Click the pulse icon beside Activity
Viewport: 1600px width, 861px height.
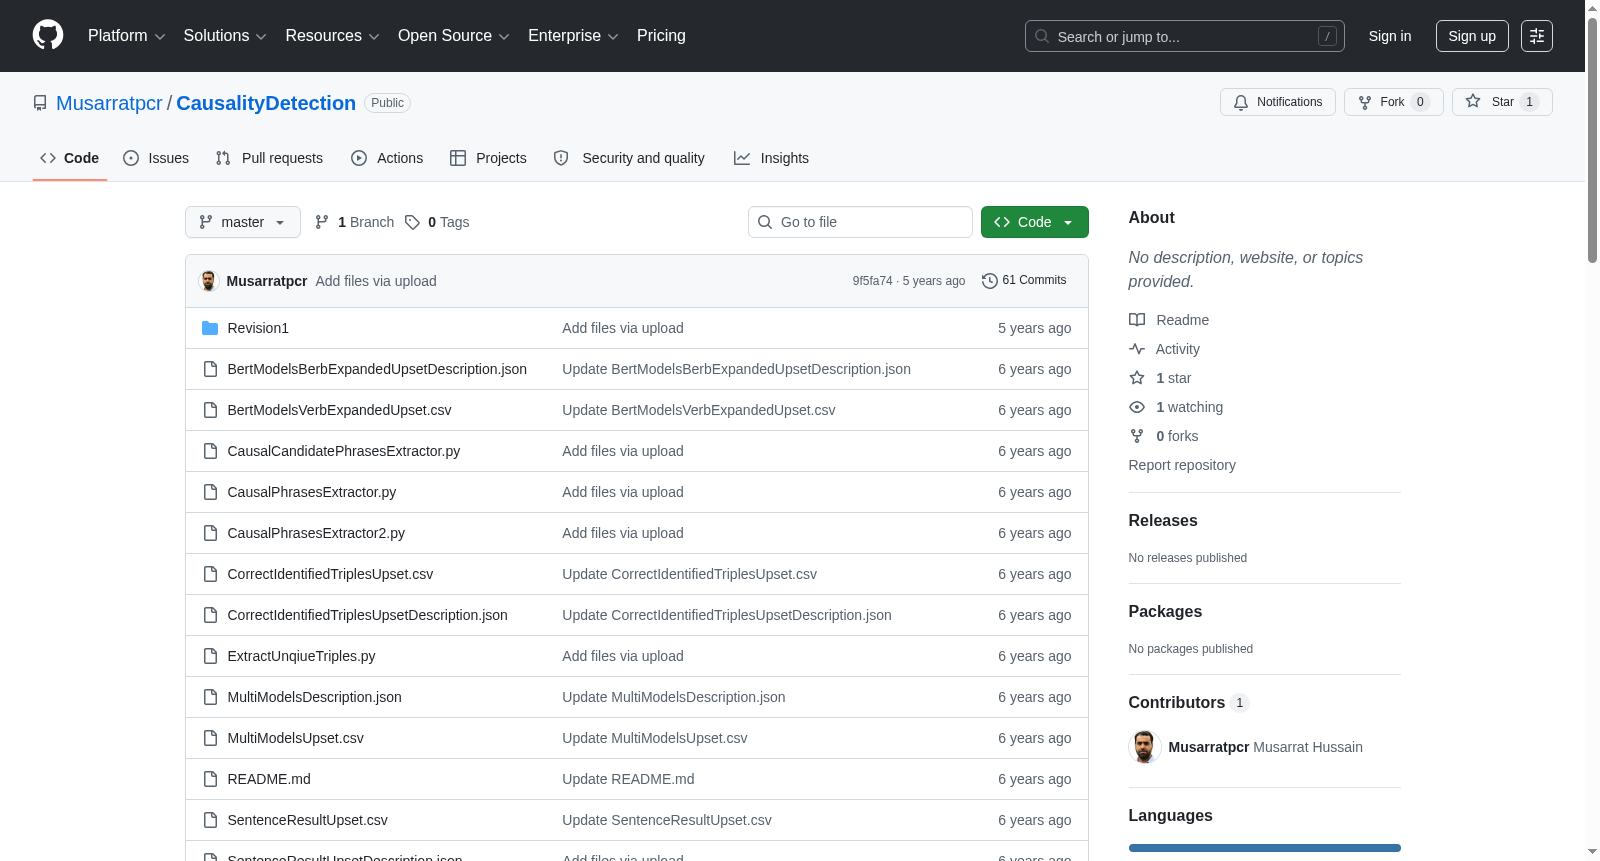point(1137,349)
